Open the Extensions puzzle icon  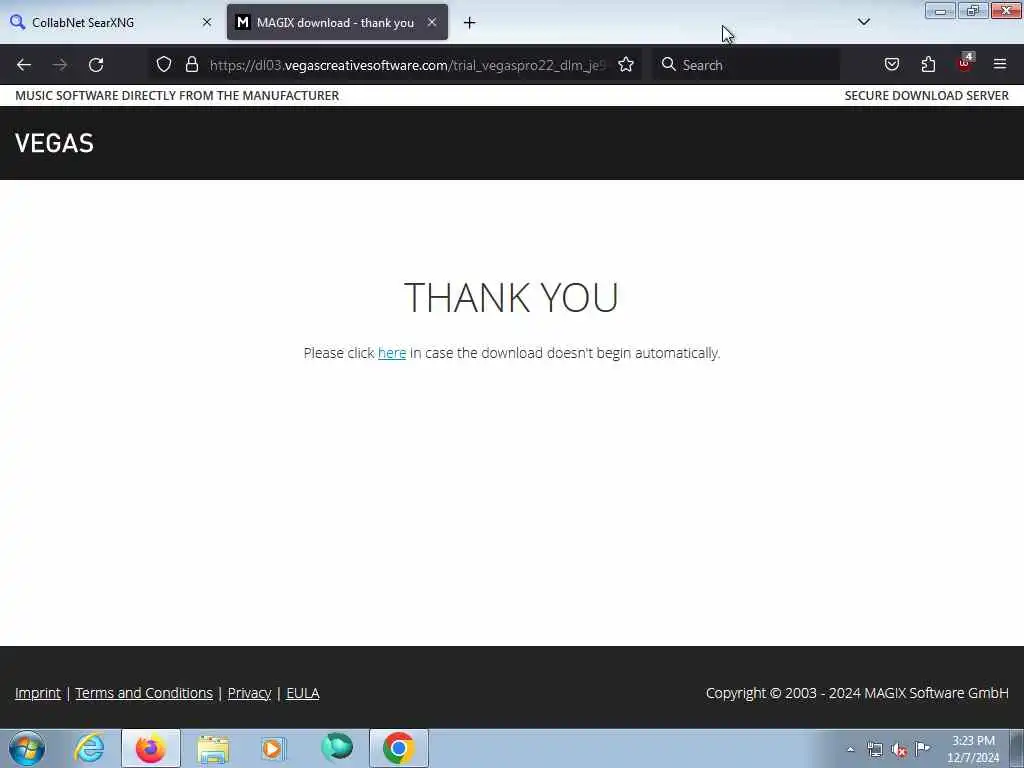point(928,64)
